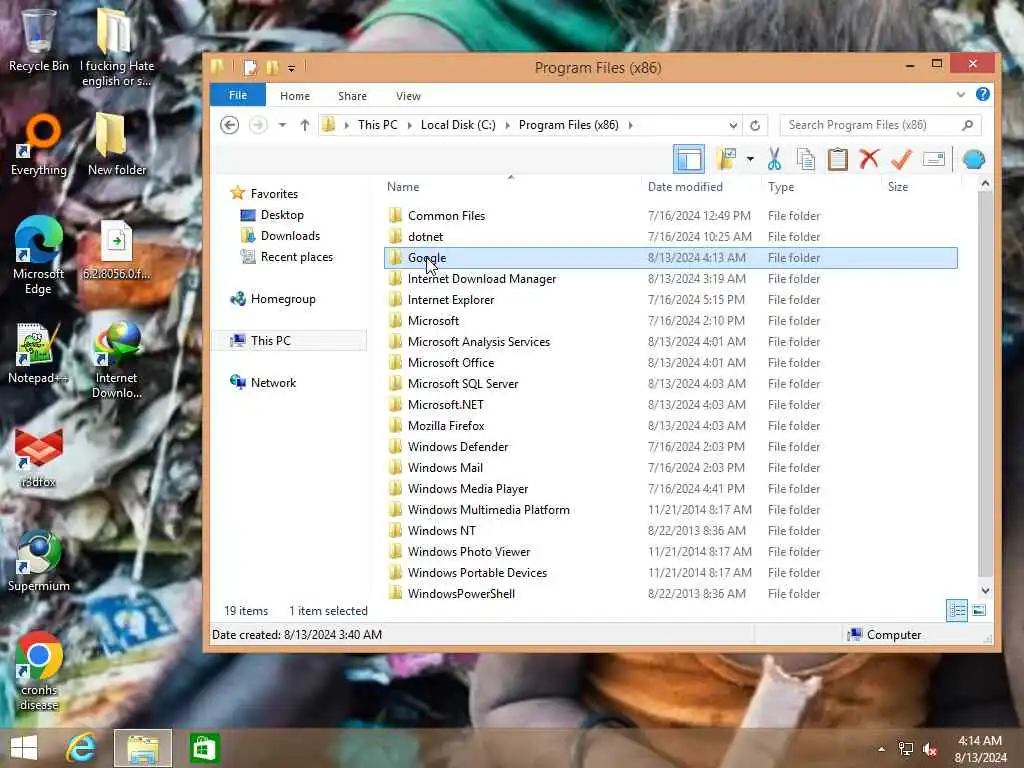Expand the arrow after 'Program Files (x86)' breadcrumb

pyautogui.click(x=630, y=125)
